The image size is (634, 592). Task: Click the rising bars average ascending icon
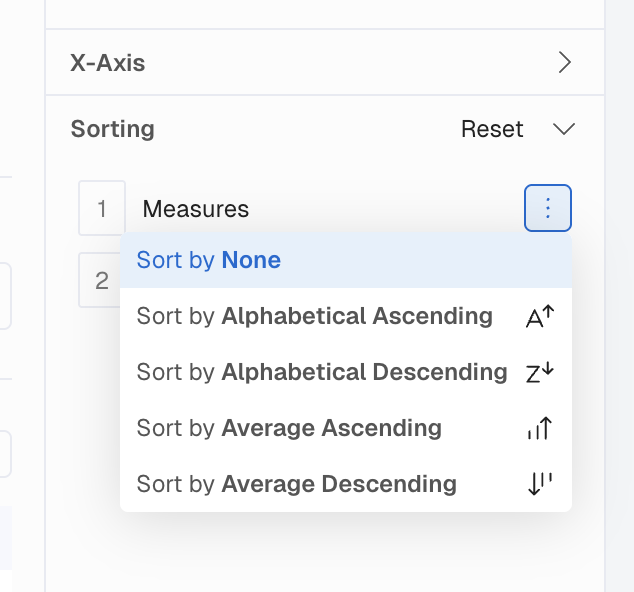pyautogui.click(x=540, y=428)
